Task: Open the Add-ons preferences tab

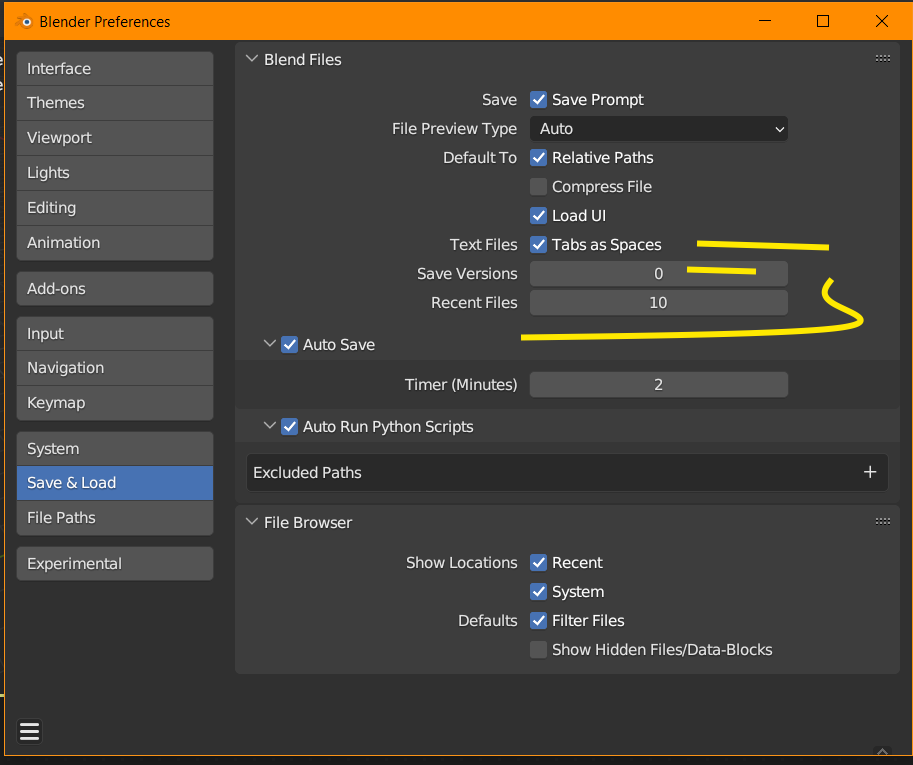Action: [x=114, y=288]
